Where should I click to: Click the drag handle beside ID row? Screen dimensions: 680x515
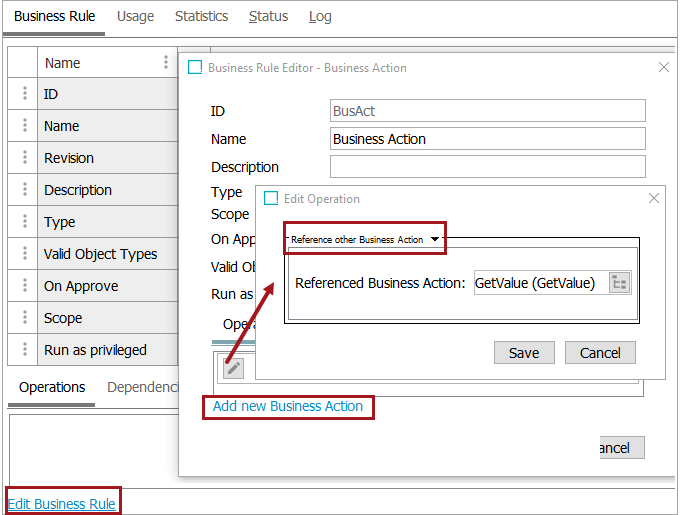tap(24, 94)
